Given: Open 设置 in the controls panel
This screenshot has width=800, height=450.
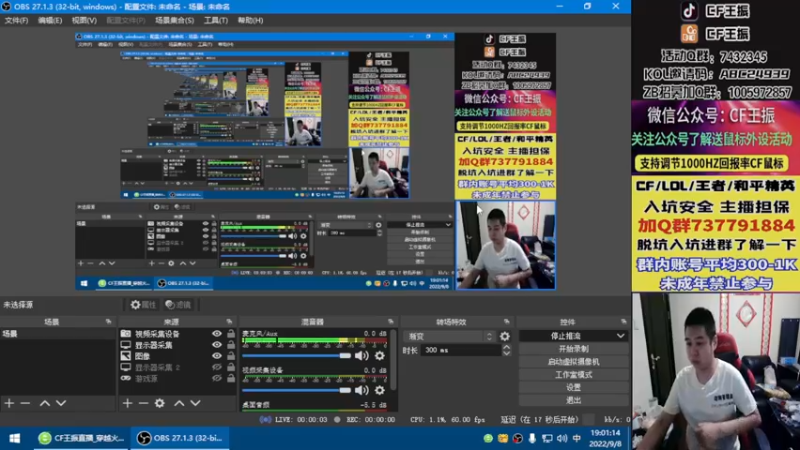Looking at the screenshot, I should (573, 387).
